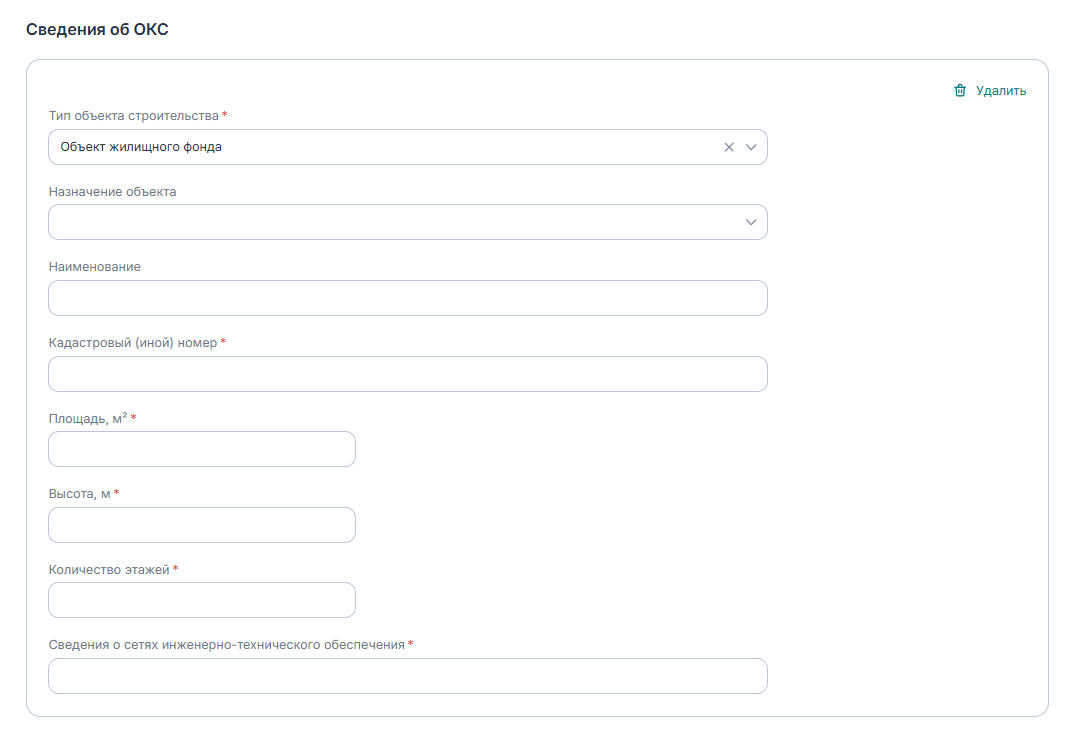The width and height of the screenshot is (1072, 734).
Task: Click the Тип объекта строительства label
Action: (133, 116)
